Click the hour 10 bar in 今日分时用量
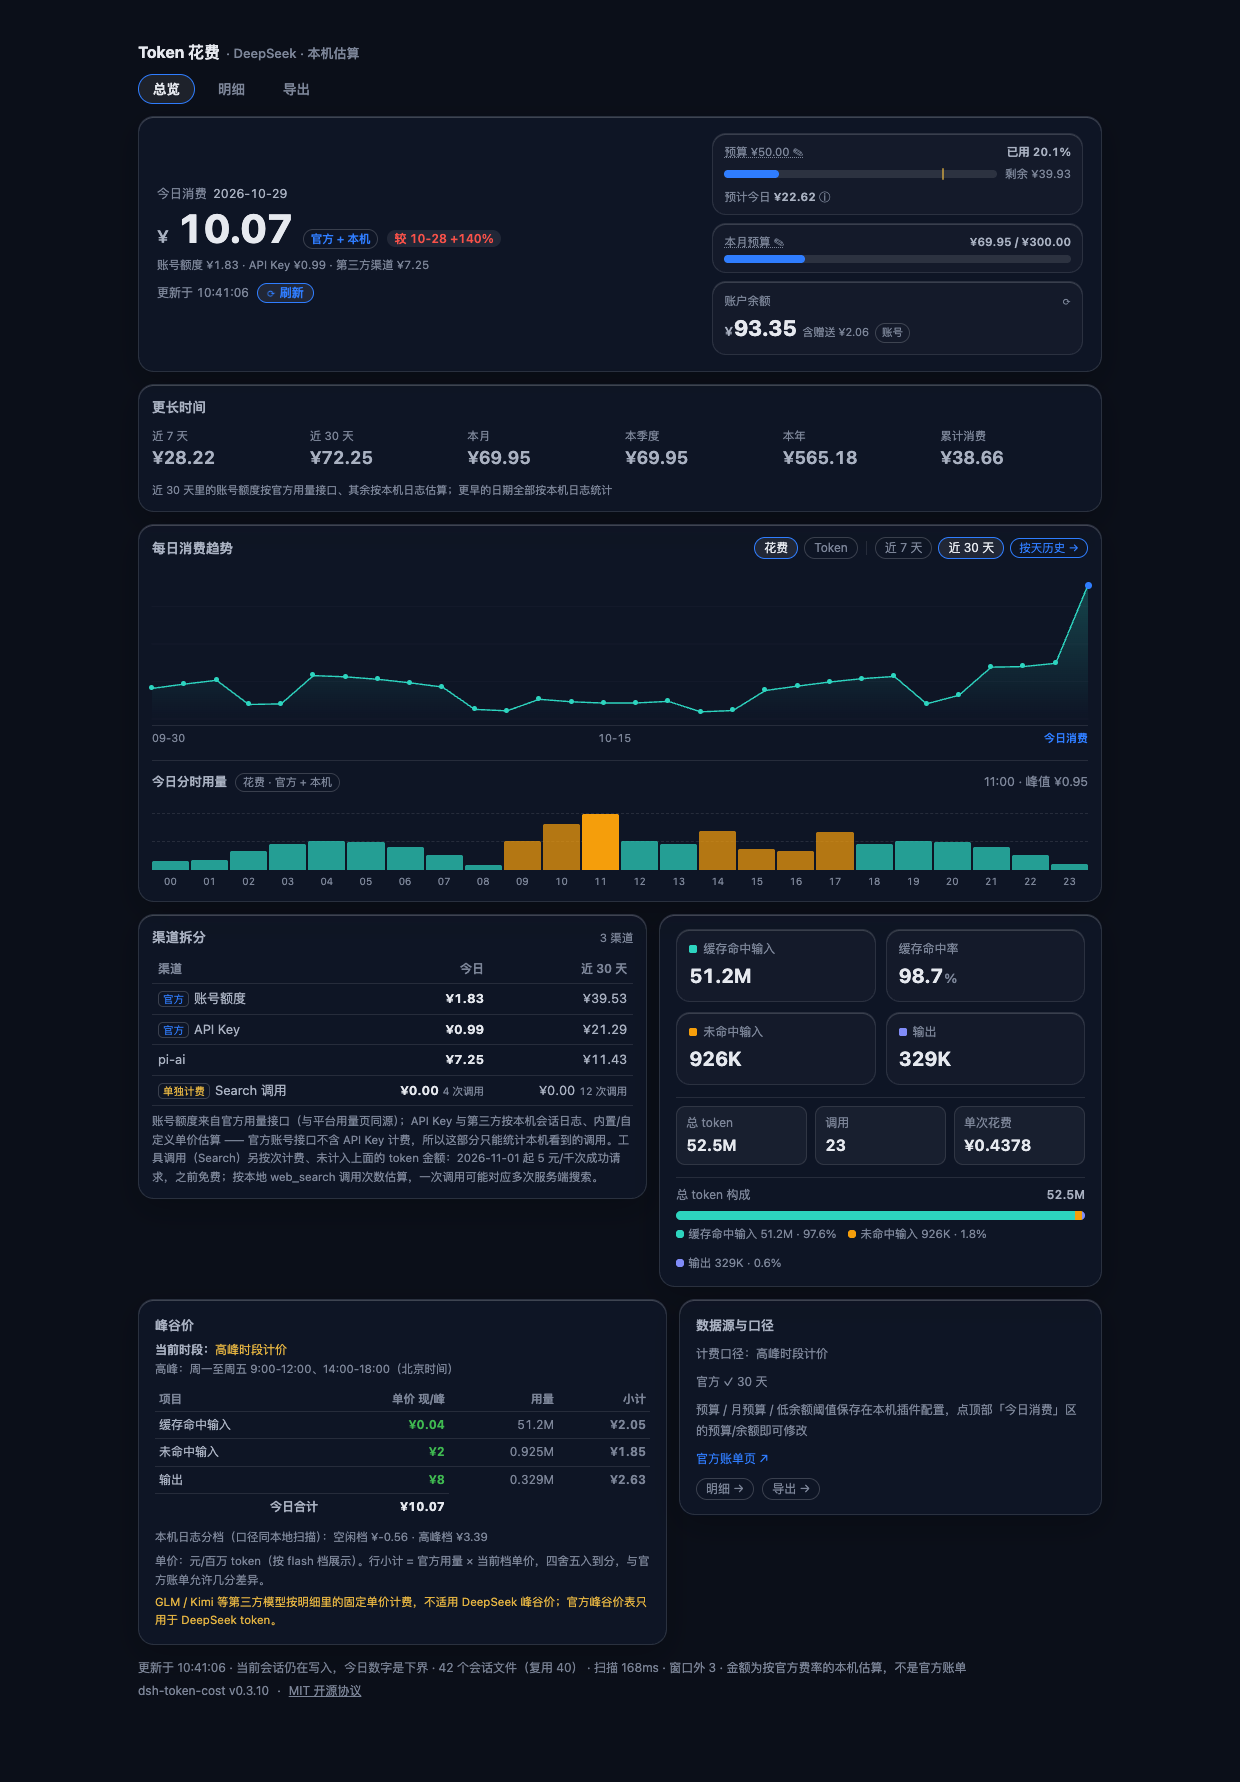 coord(561,847)
